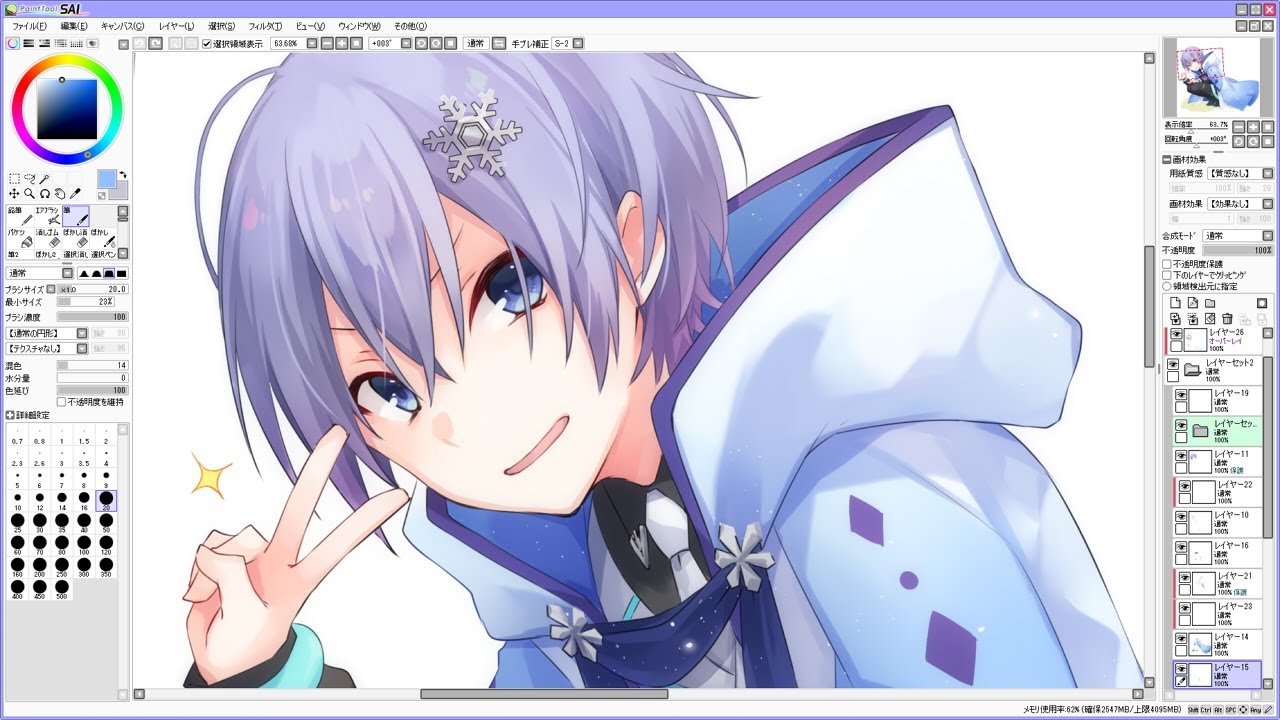Open brush blend mode 通常 dropdown
Image resolution: width=1280 pixels, height=720 pixels.
[67, 273]
